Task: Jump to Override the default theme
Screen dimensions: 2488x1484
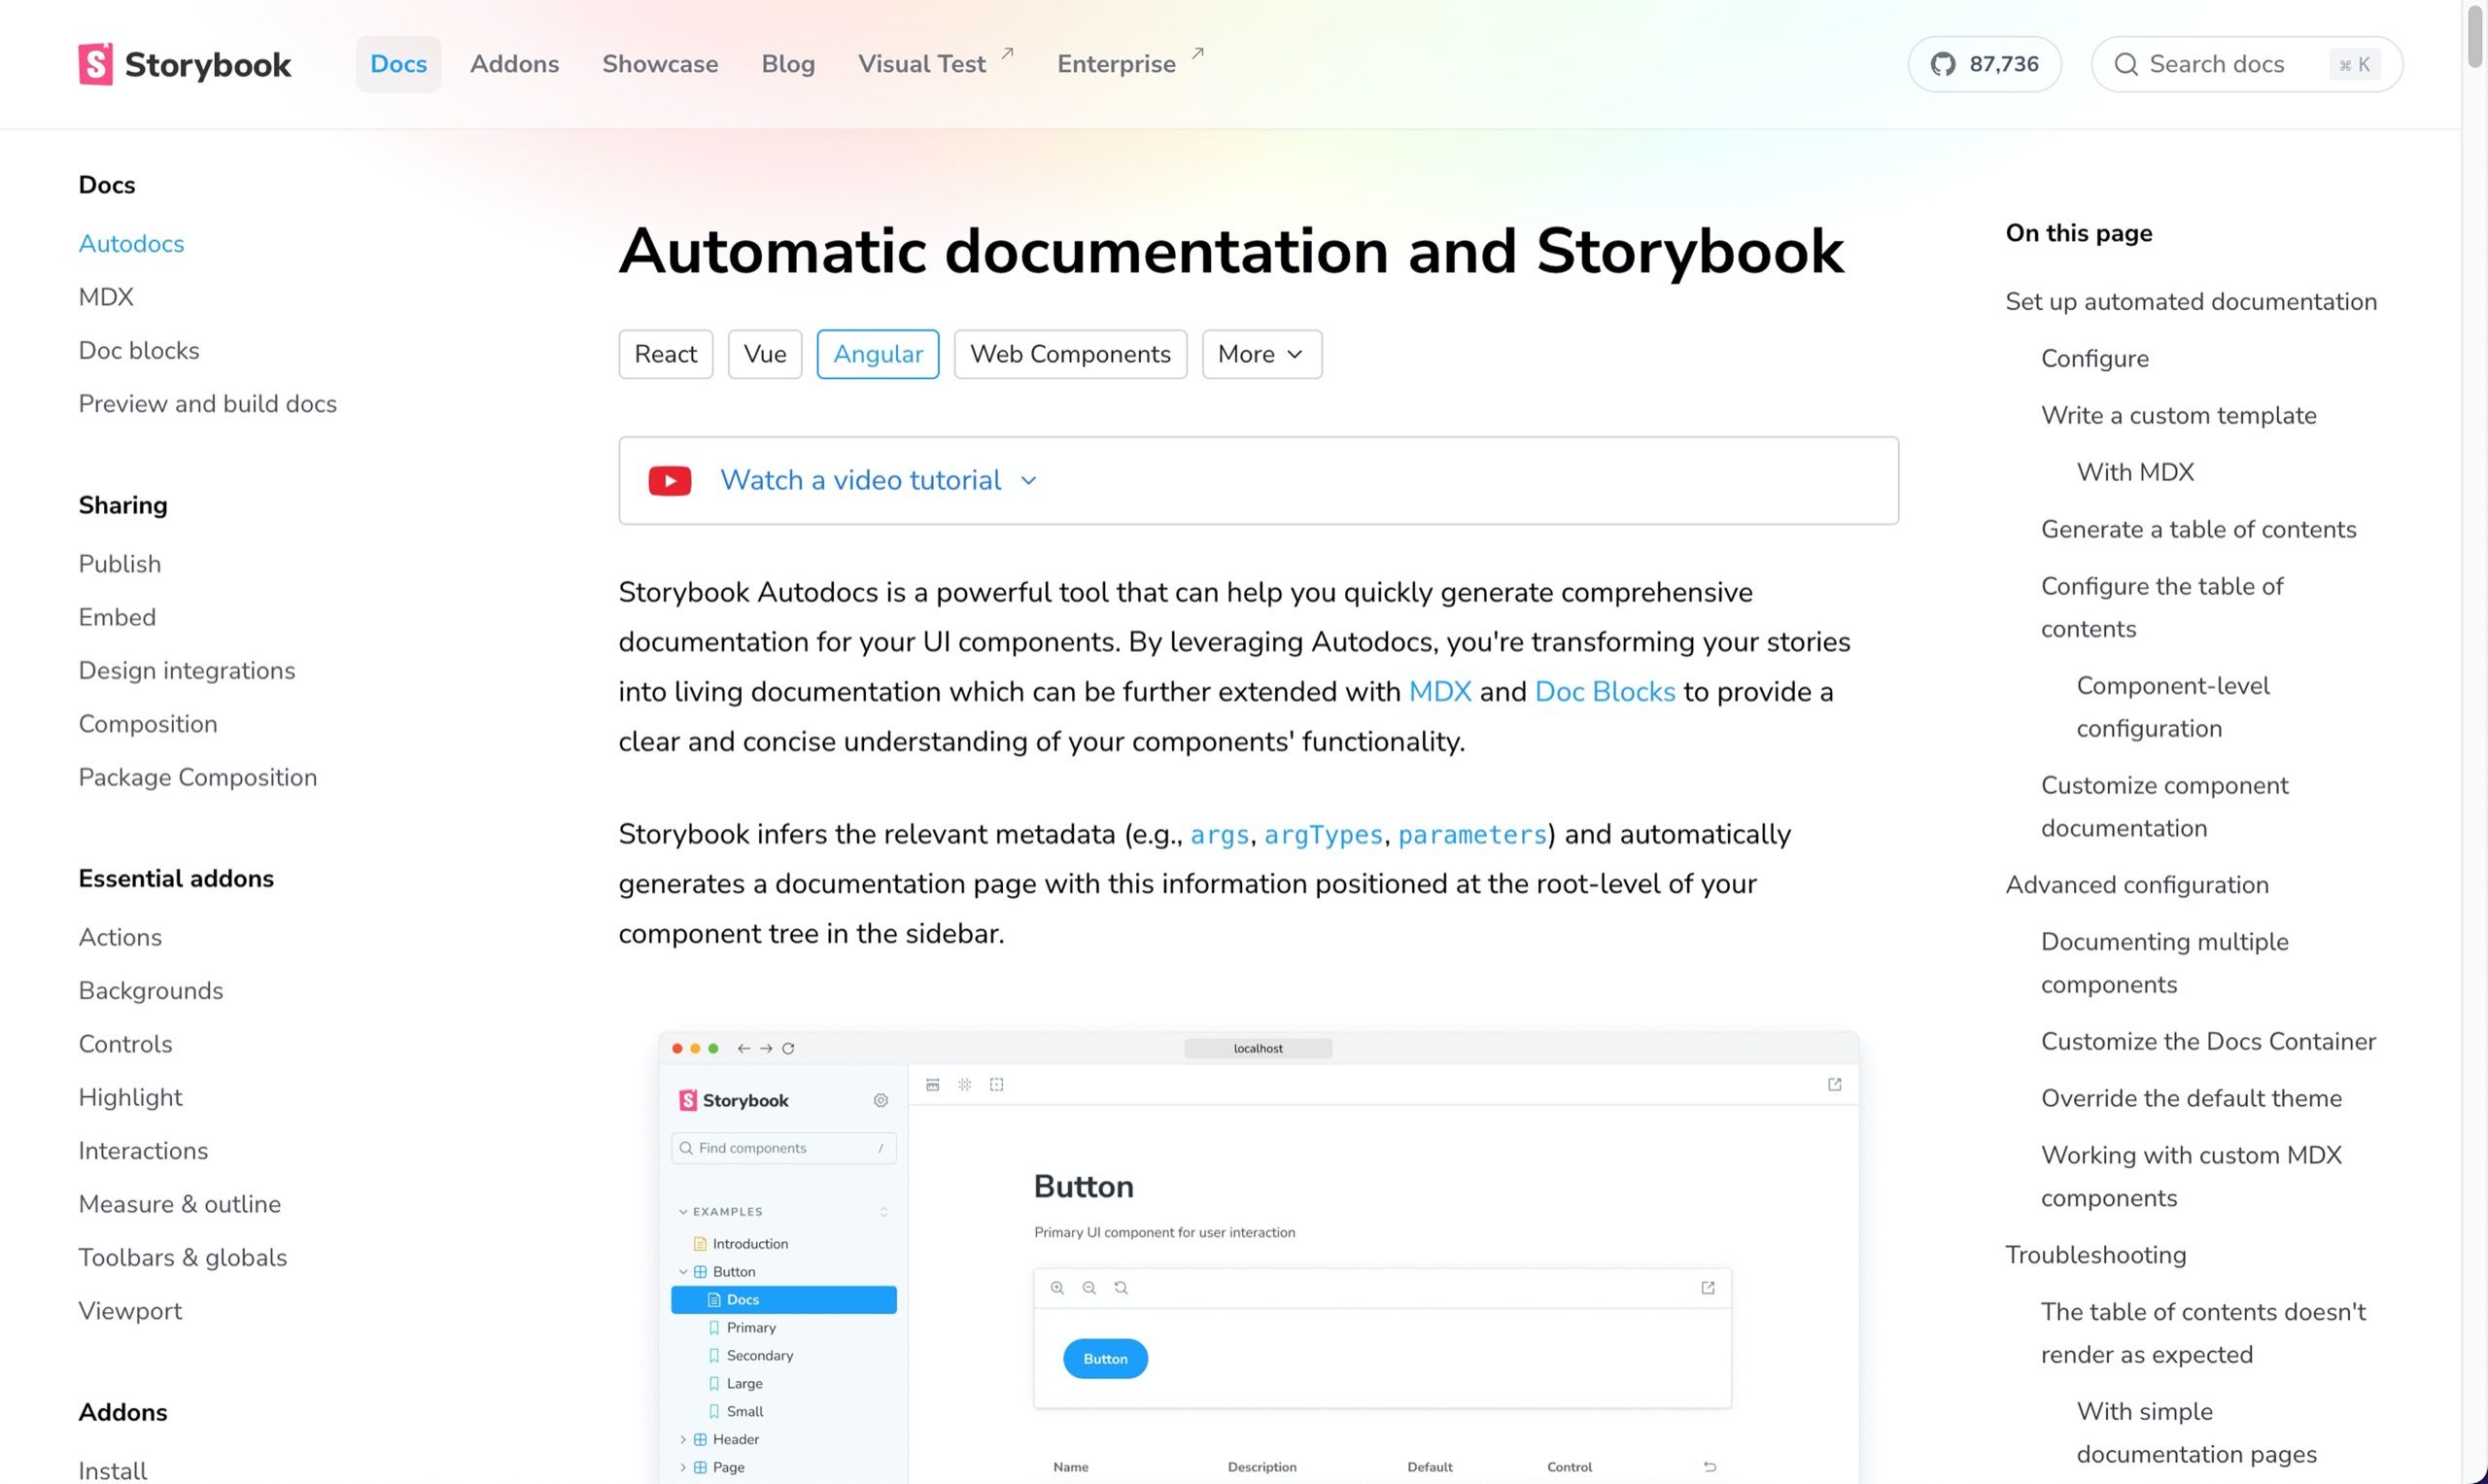Action: coord(2191,1099)
